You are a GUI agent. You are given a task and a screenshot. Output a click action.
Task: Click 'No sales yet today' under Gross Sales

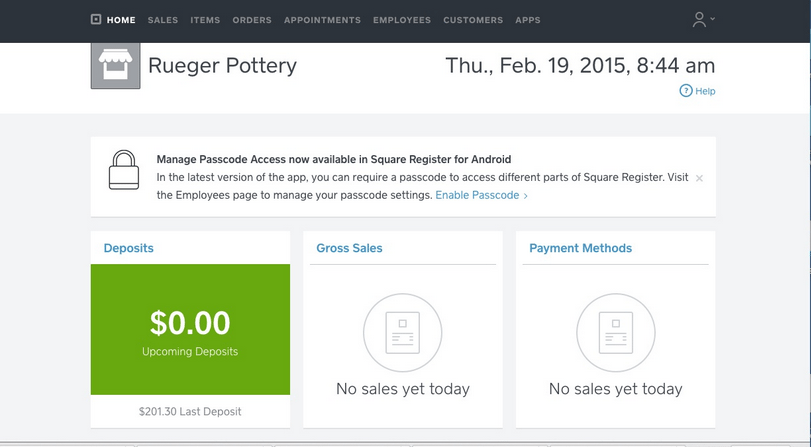[403, 389]
